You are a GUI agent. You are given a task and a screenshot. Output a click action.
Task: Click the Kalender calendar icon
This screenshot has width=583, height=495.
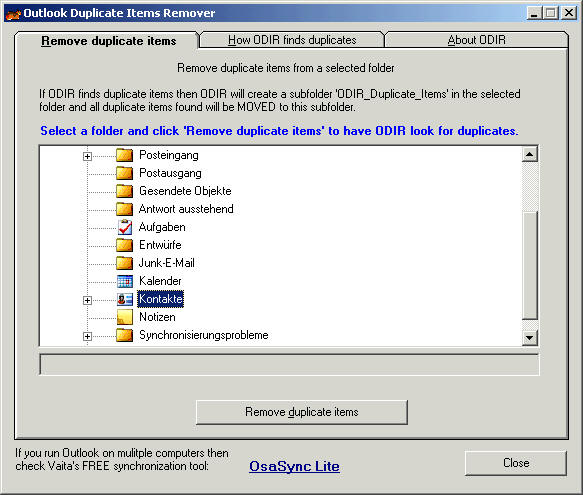click(x=125, y=281)
